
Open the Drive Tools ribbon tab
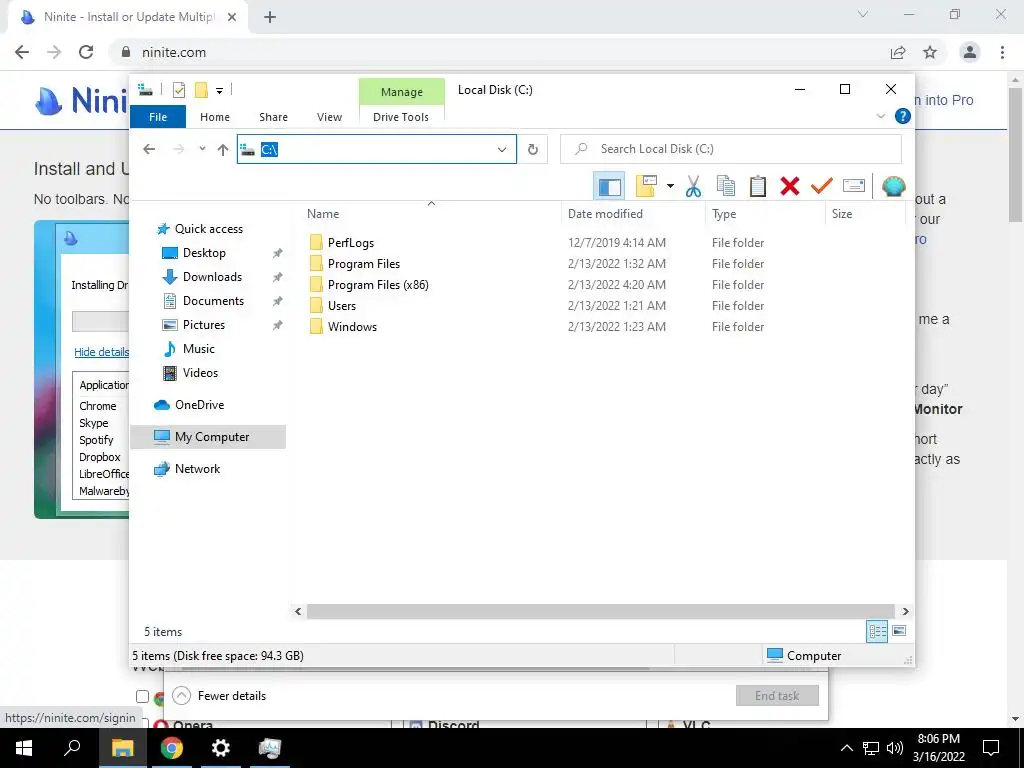401,117
